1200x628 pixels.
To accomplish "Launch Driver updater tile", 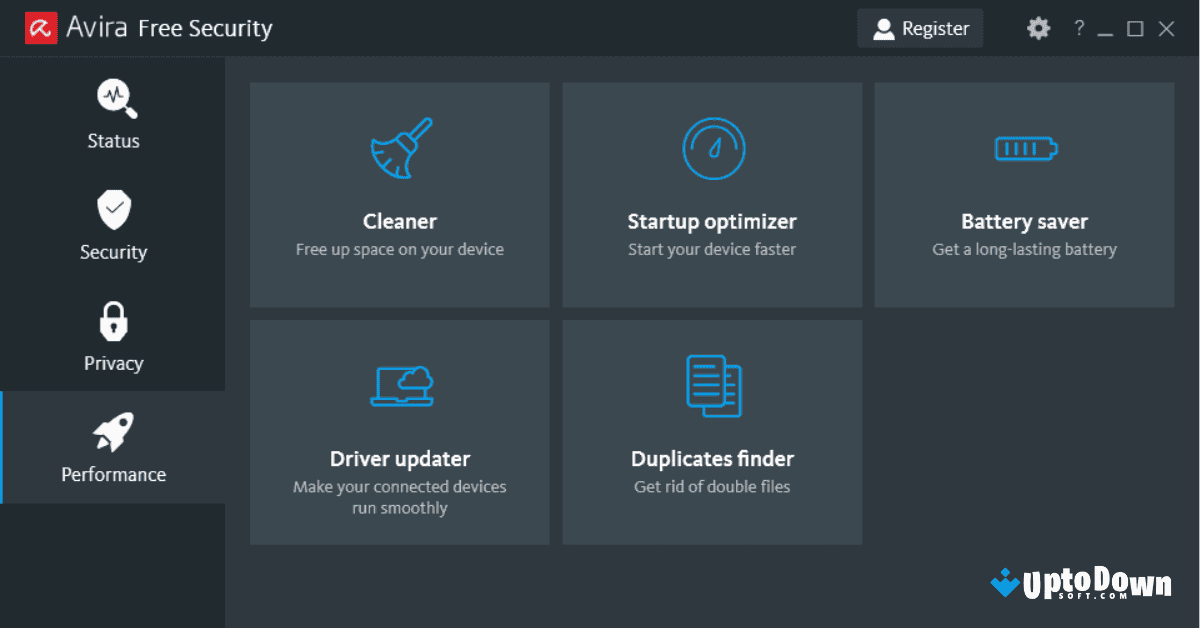I will pyautogui.click(x=399, y=432).
